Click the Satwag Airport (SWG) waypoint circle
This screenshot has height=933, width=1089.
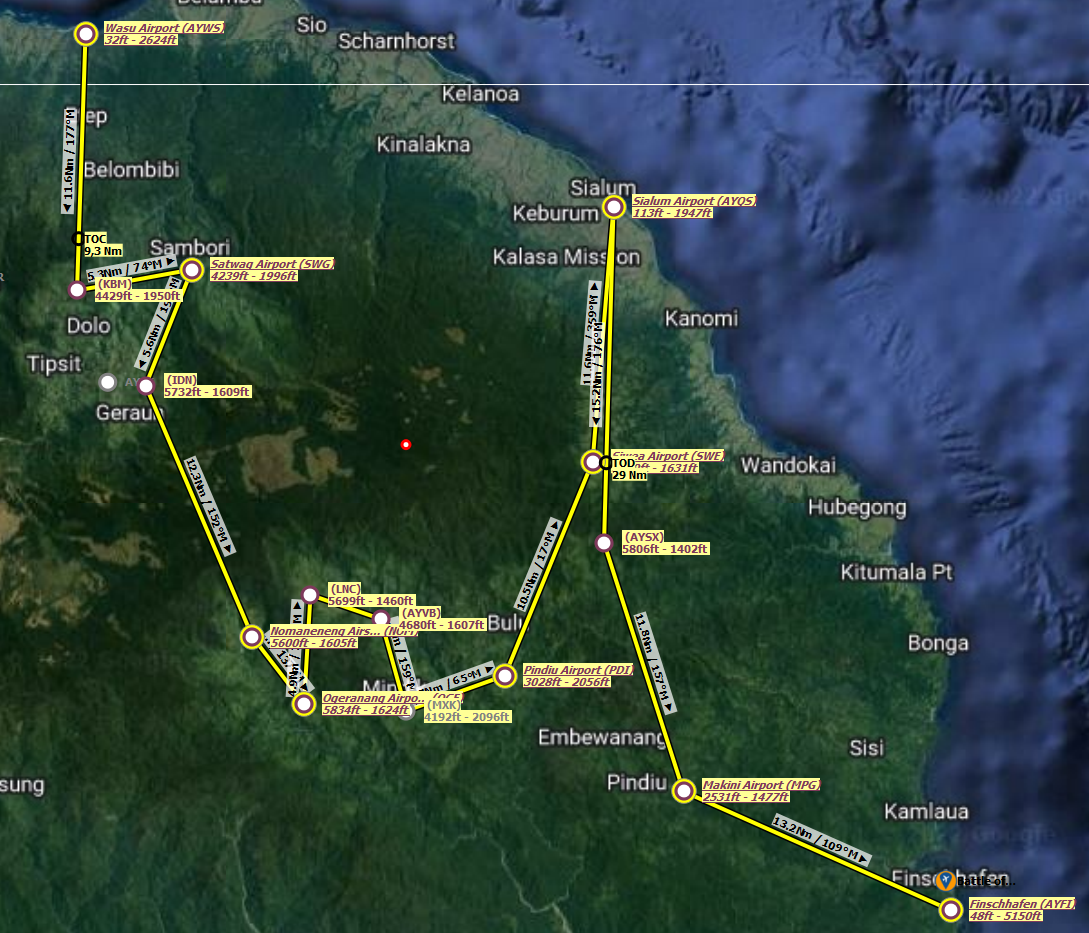(x=192, y=269)
